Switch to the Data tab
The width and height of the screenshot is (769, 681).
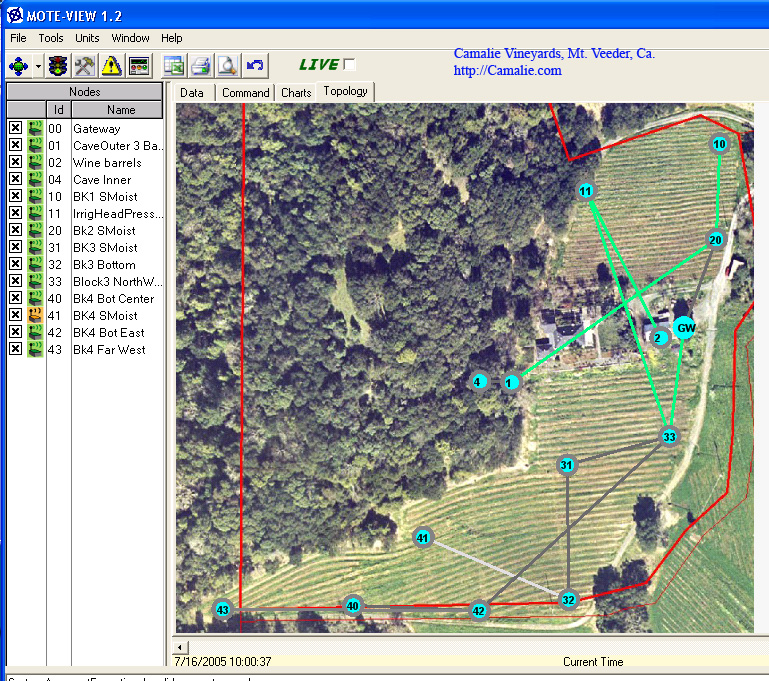click(192, 92)
